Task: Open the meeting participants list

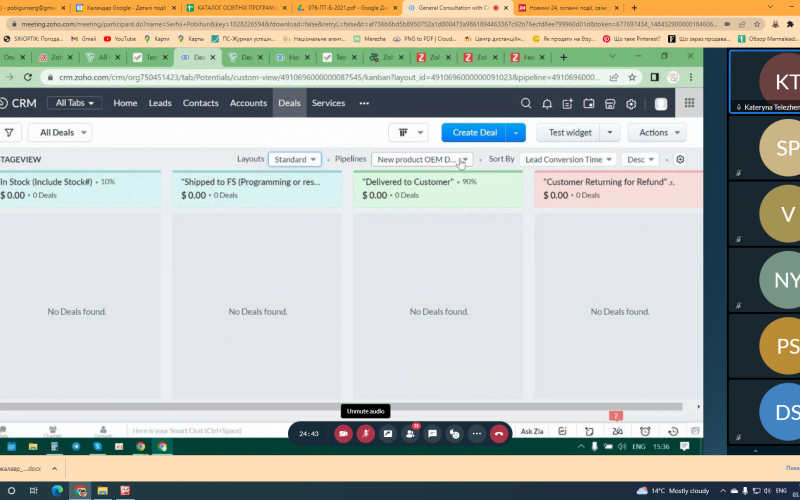Action: click(410, 434)
